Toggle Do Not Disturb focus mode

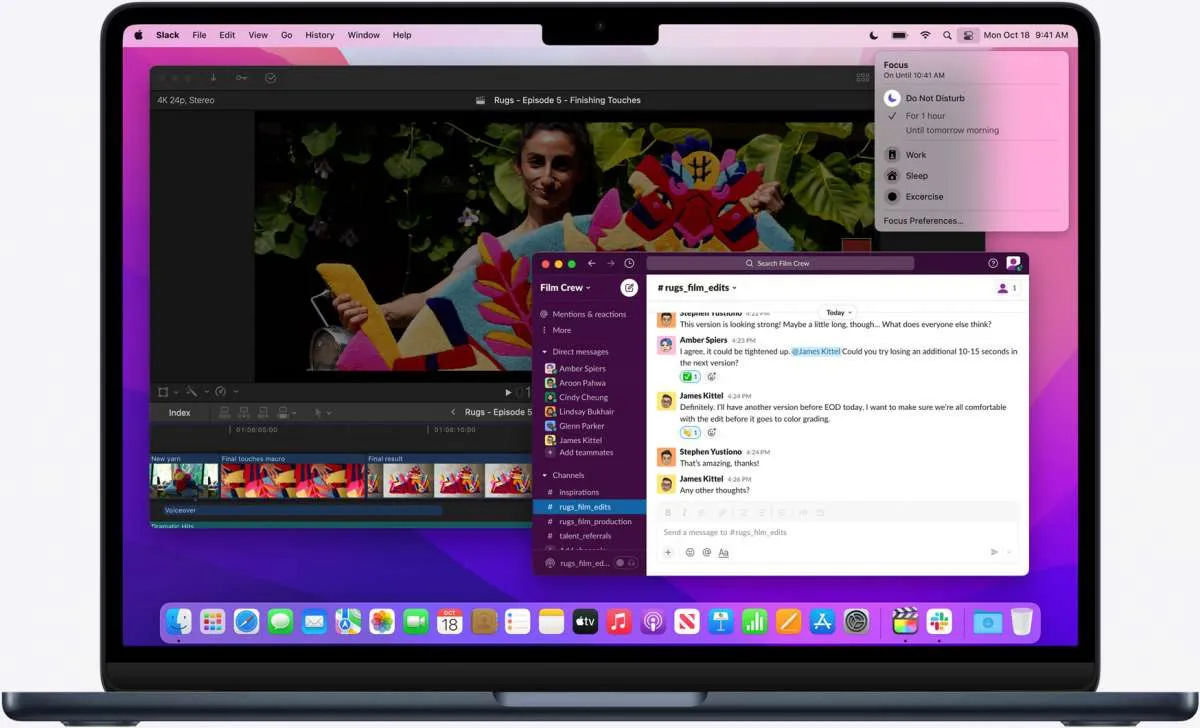point(892,98)
